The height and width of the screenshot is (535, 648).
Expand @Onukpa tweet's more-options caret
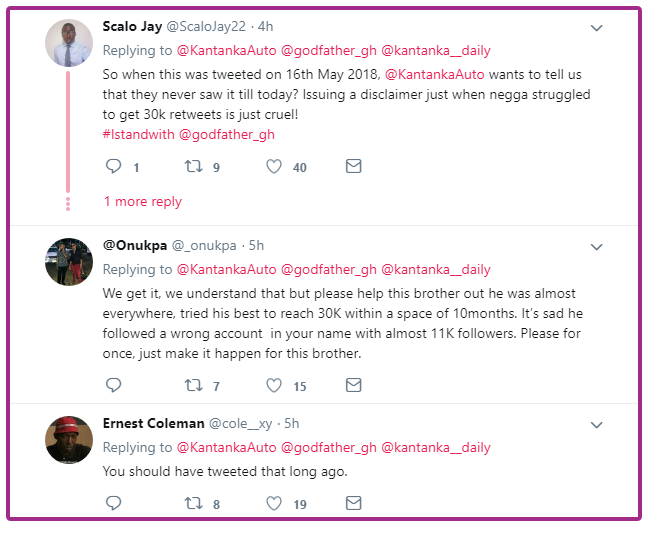597,246
